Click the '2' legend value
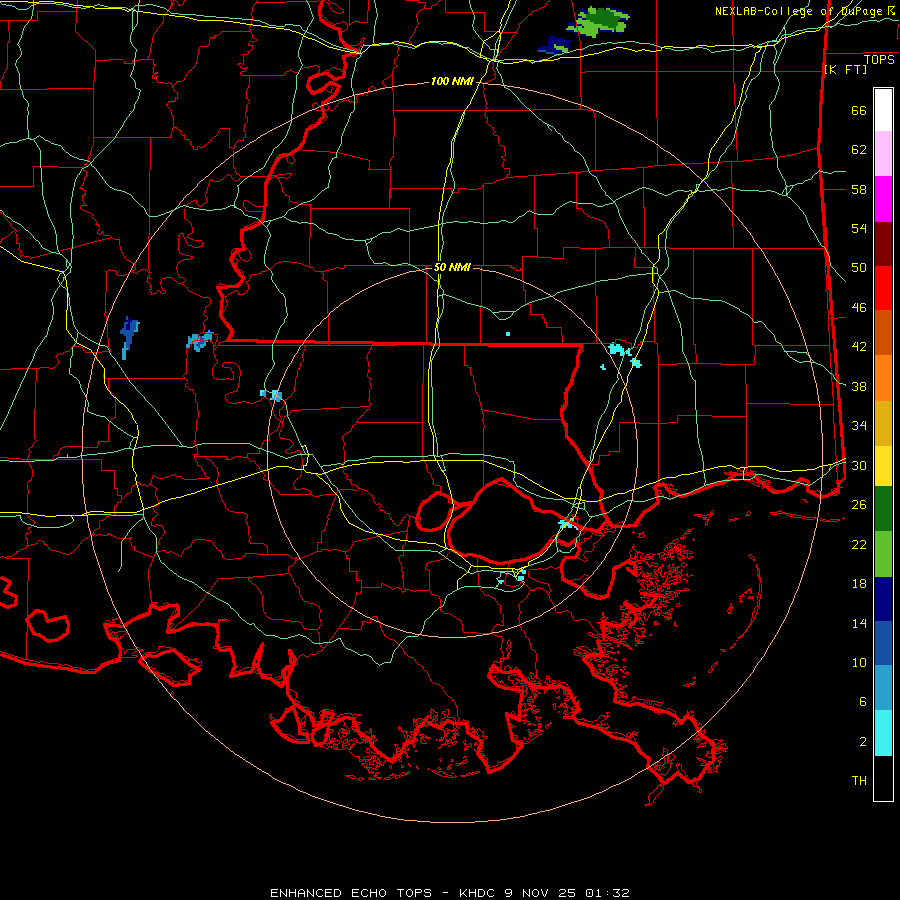Screen dimensions: 900x900 (863, 742)
